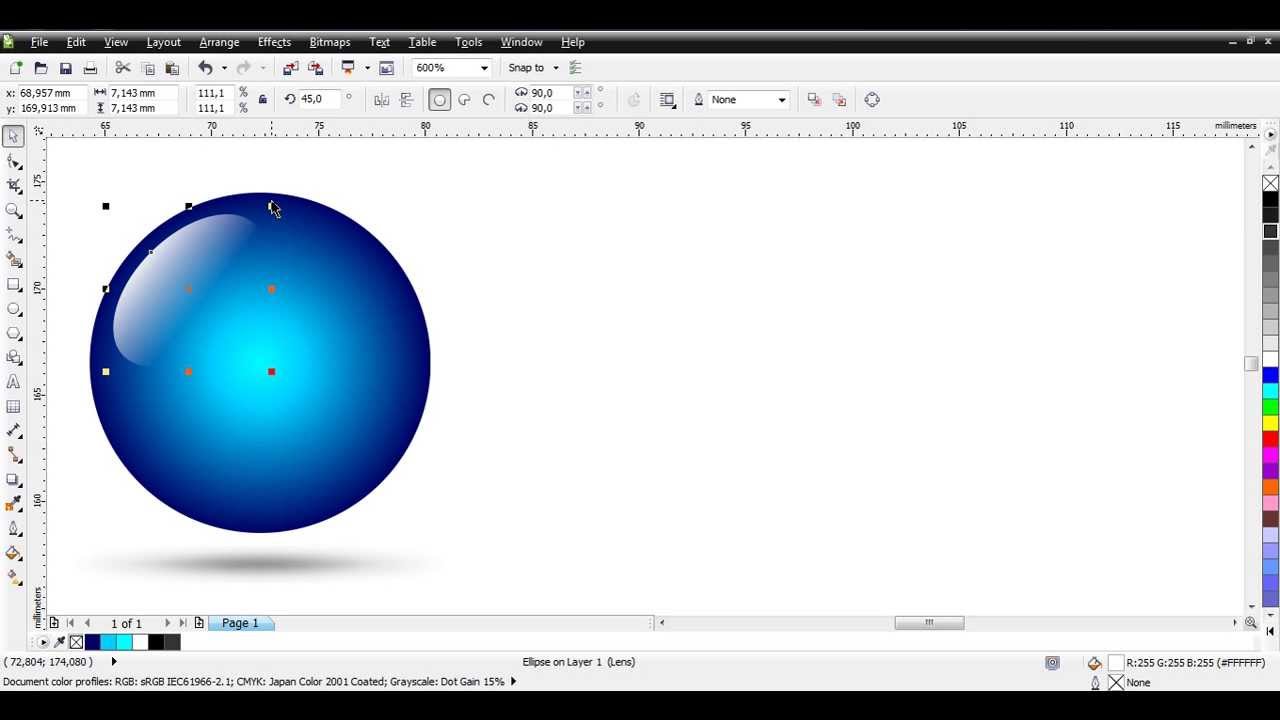Click the Page 1 tab
The image size is (1280, 720).
[240, 623]
